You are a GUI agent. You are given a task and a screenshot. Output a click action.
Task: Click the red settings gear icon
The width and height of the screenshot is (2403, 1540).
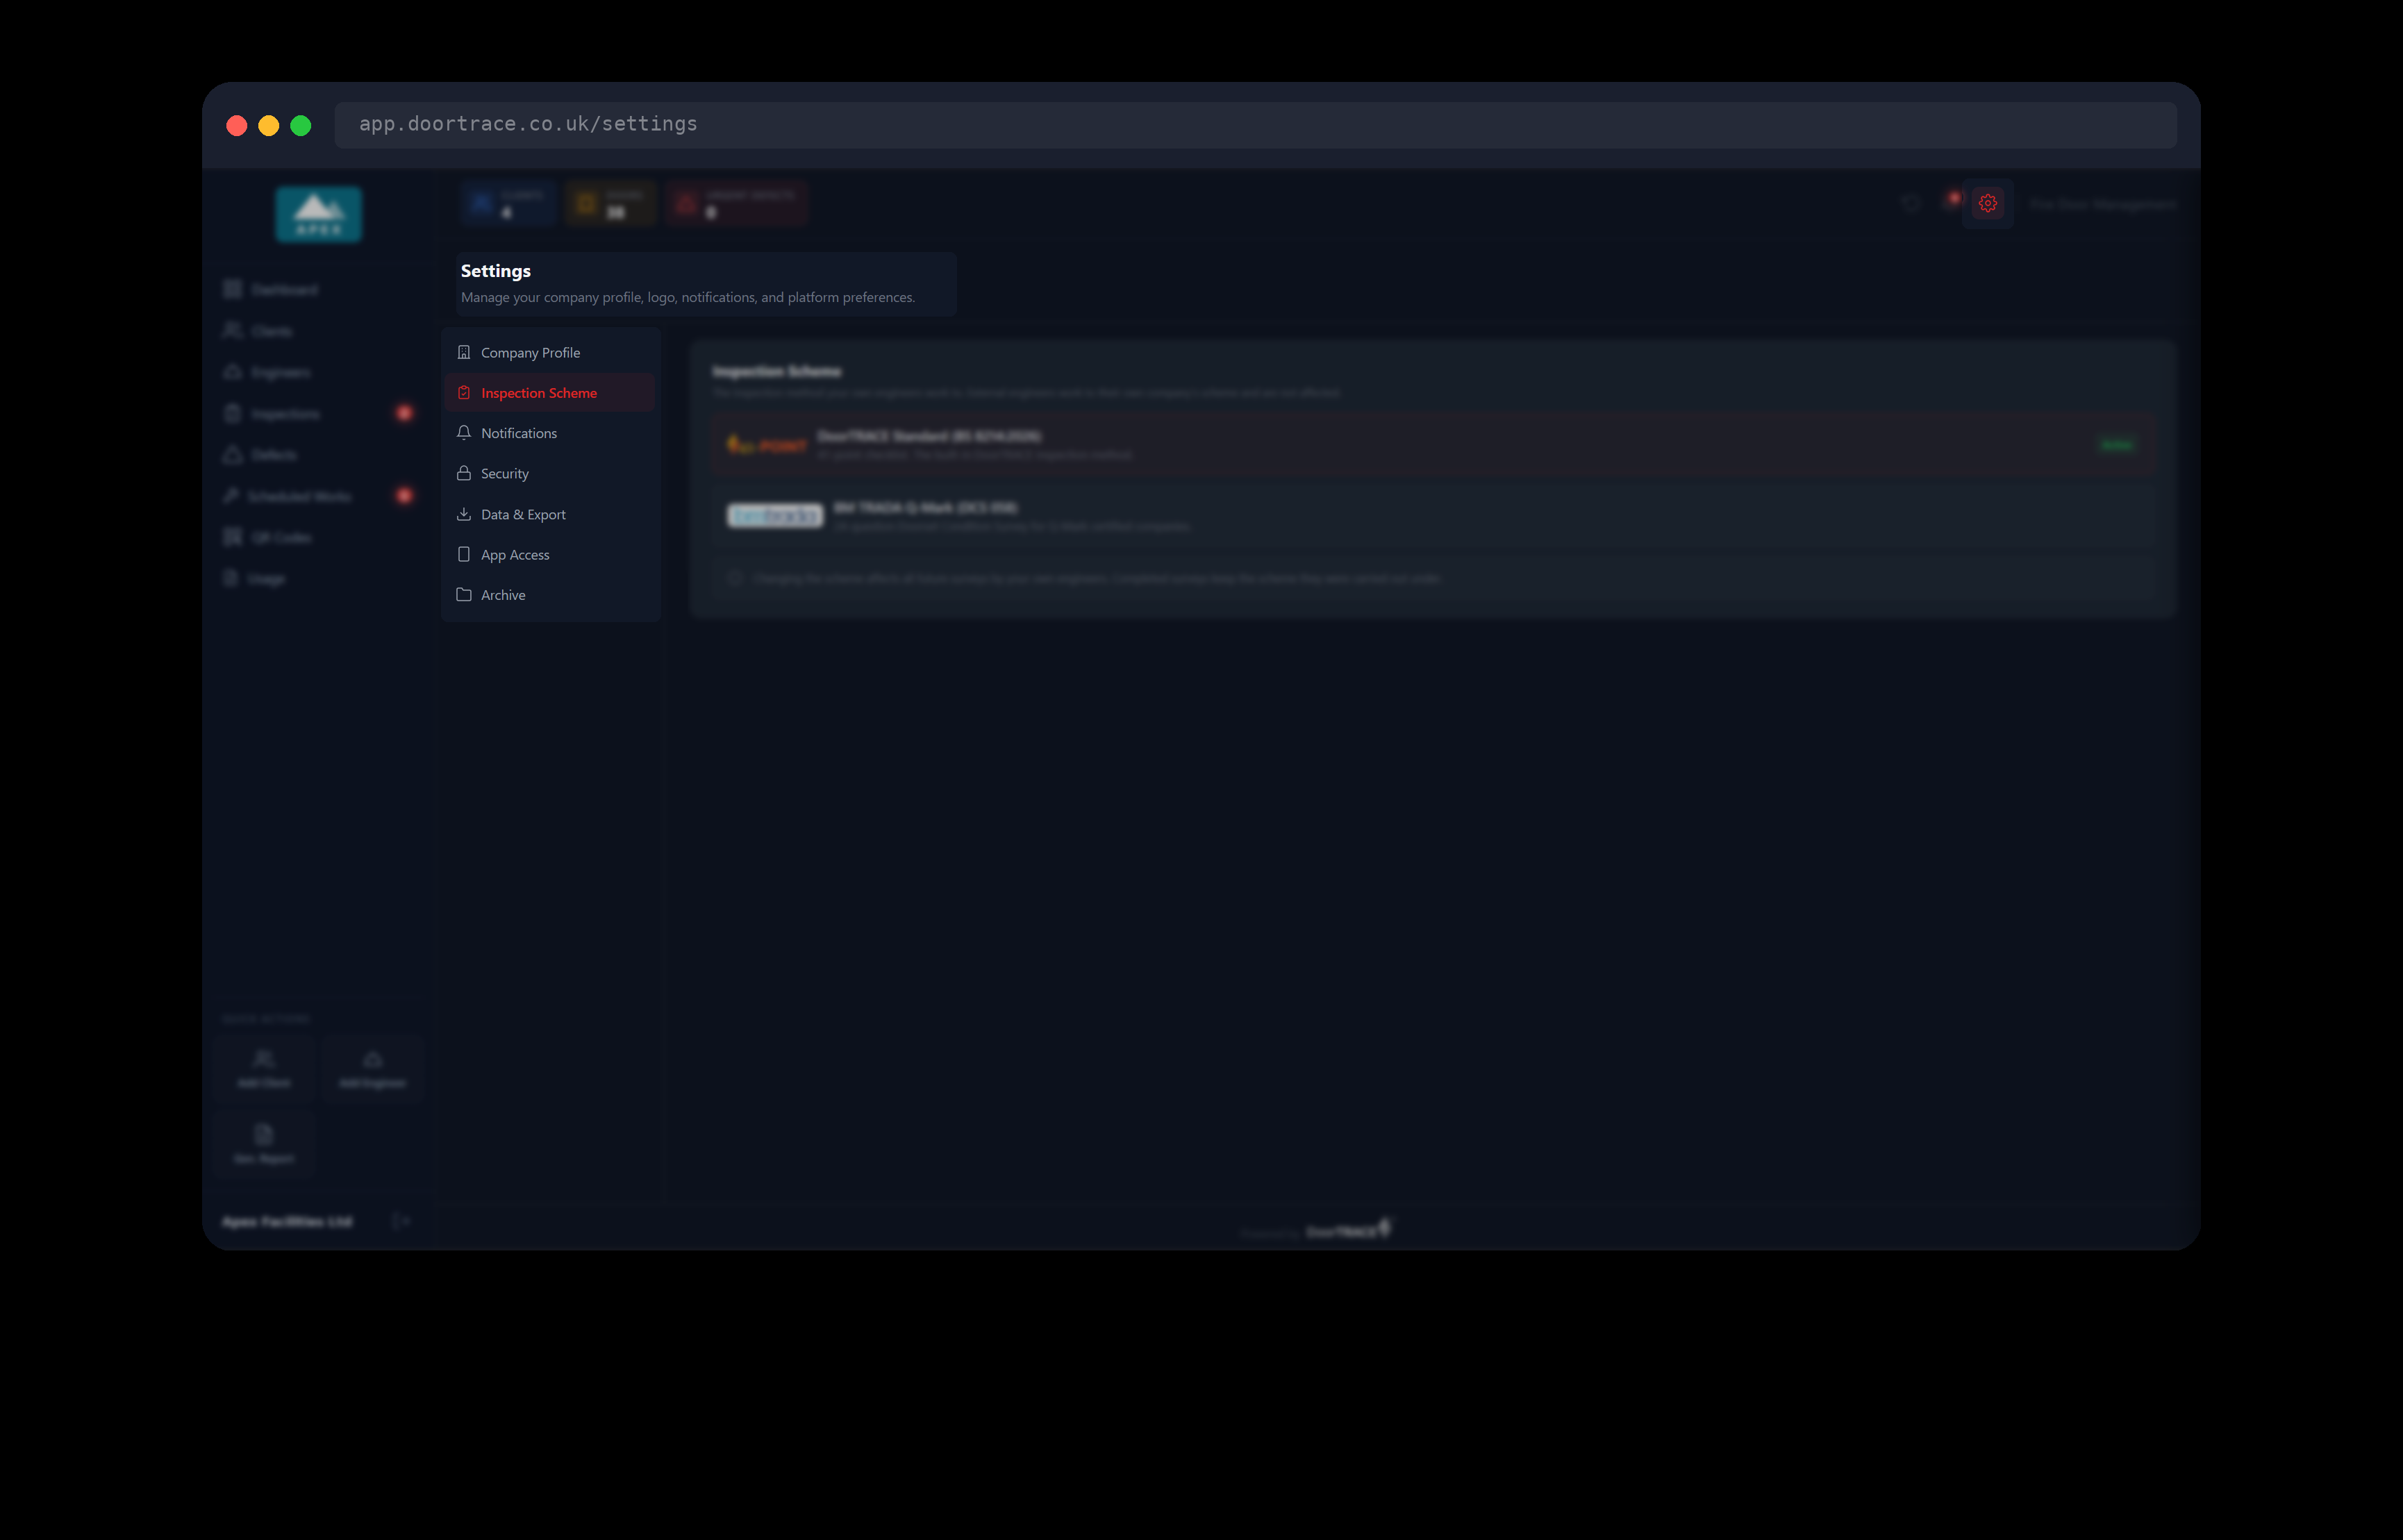tap(1987, 203)
